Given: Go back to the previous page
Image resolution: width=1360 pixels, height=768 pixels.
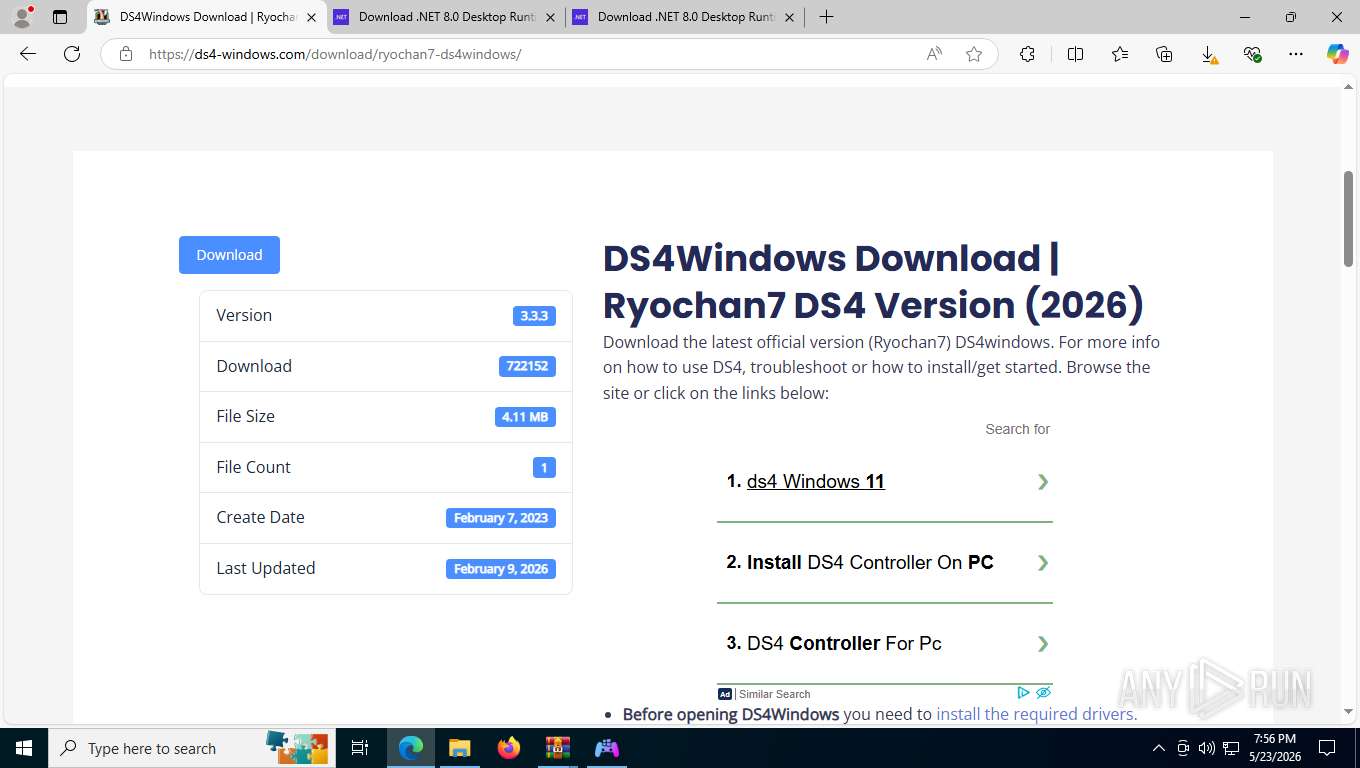Looking at the screenshot, I should pyautogui.click(x=28, y=54).
